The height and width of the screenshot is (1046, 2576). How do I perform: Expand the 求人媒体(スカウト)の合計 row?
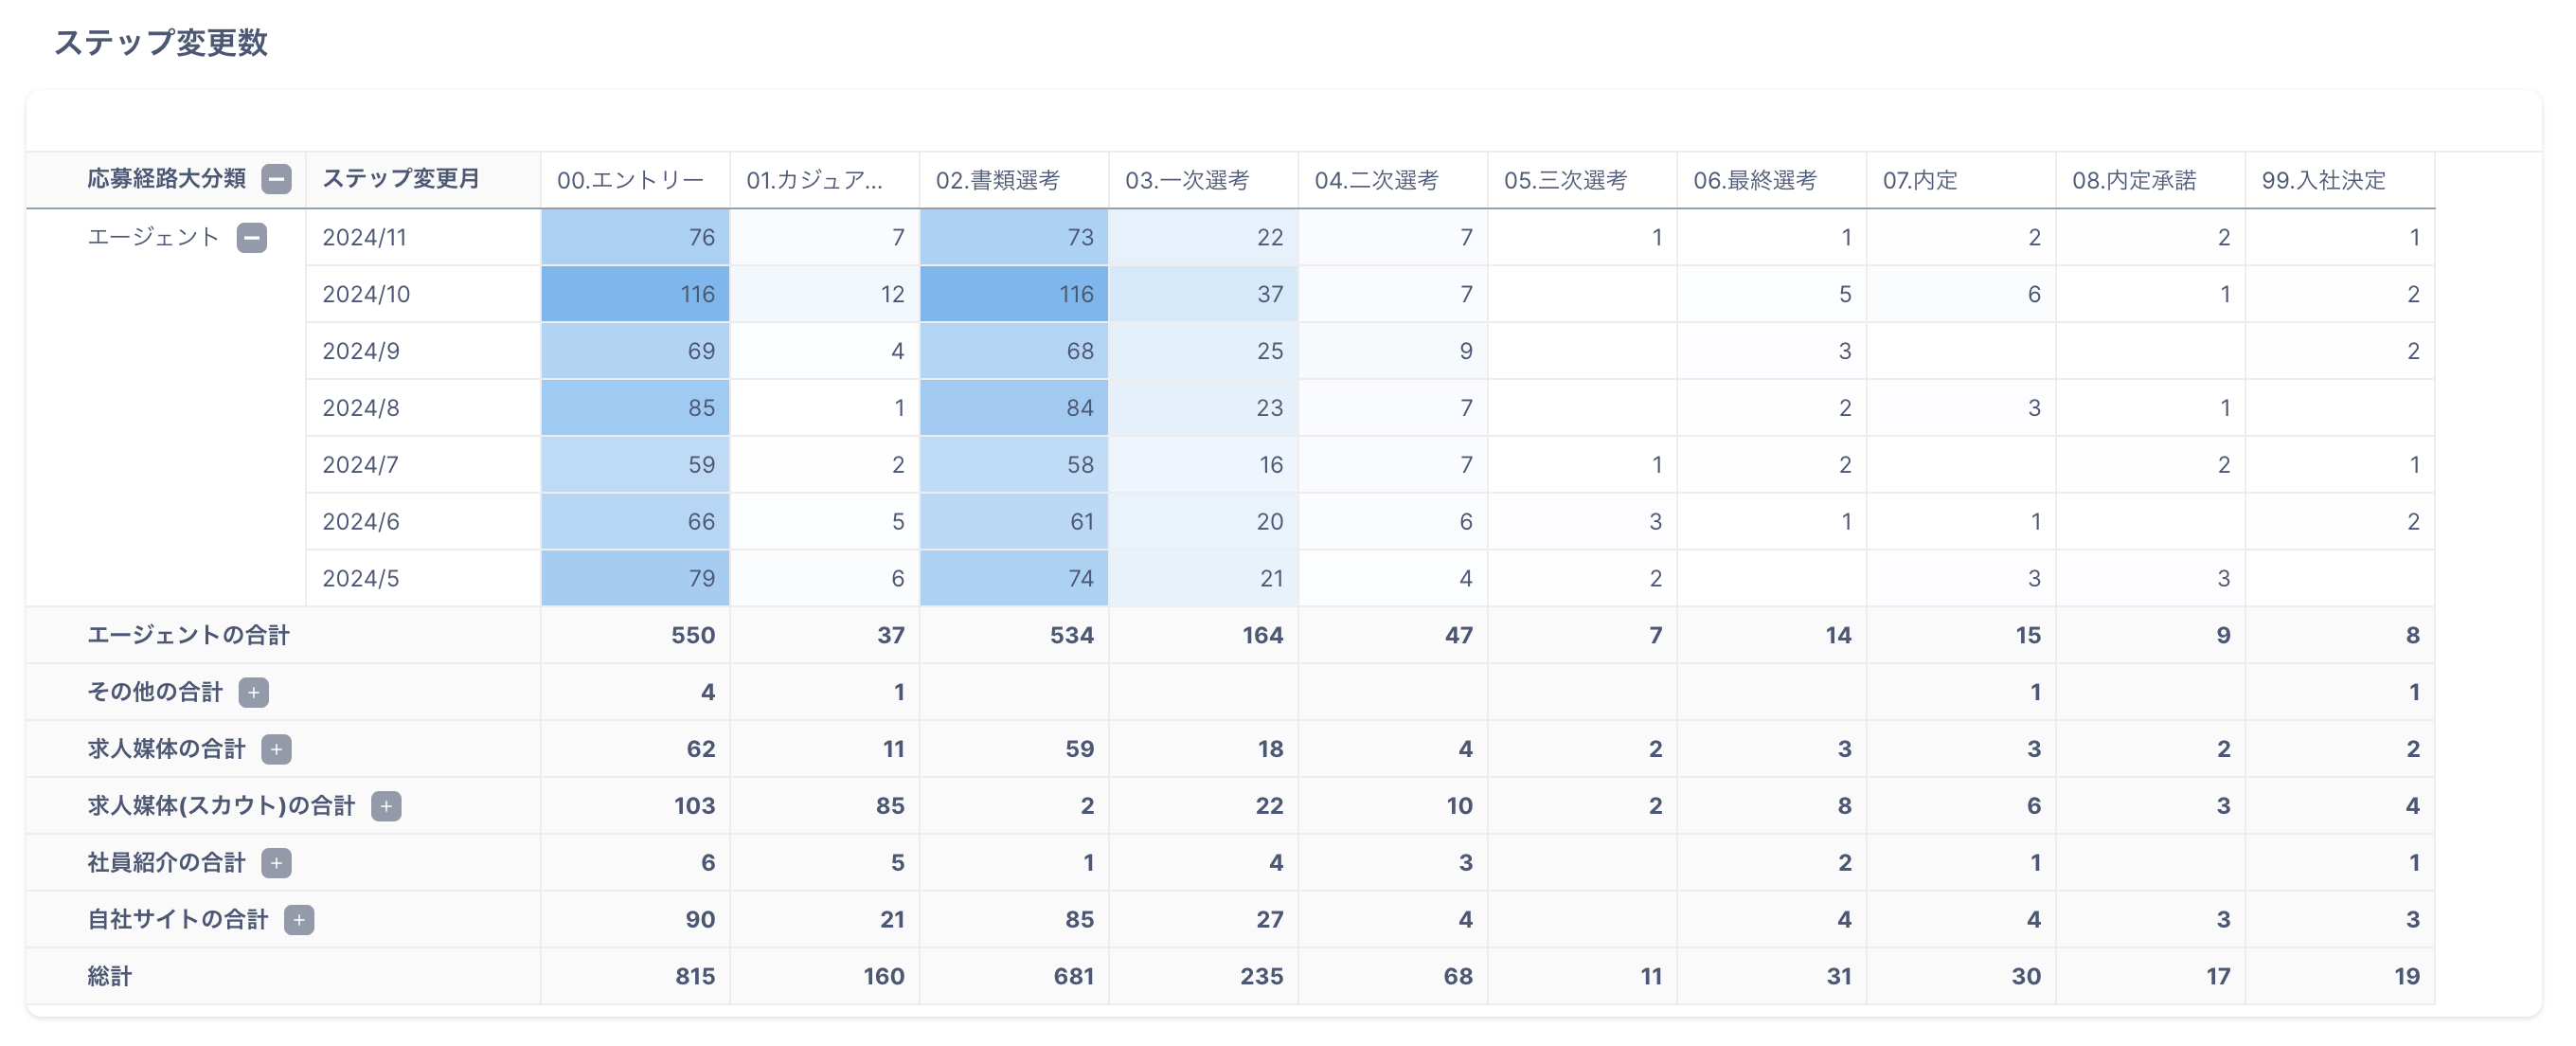point(386,806)
